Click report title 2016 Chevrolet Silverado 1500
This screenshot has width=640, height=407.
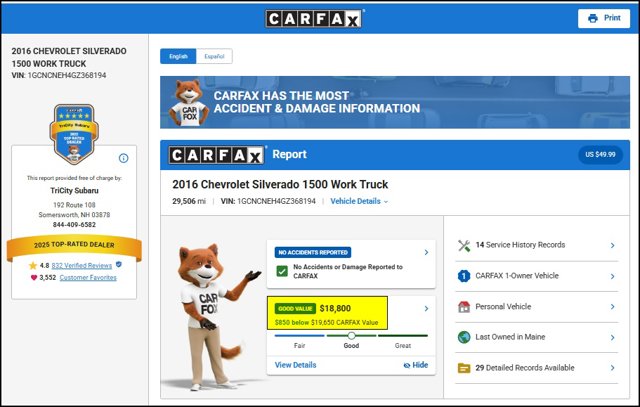point(280,185)
